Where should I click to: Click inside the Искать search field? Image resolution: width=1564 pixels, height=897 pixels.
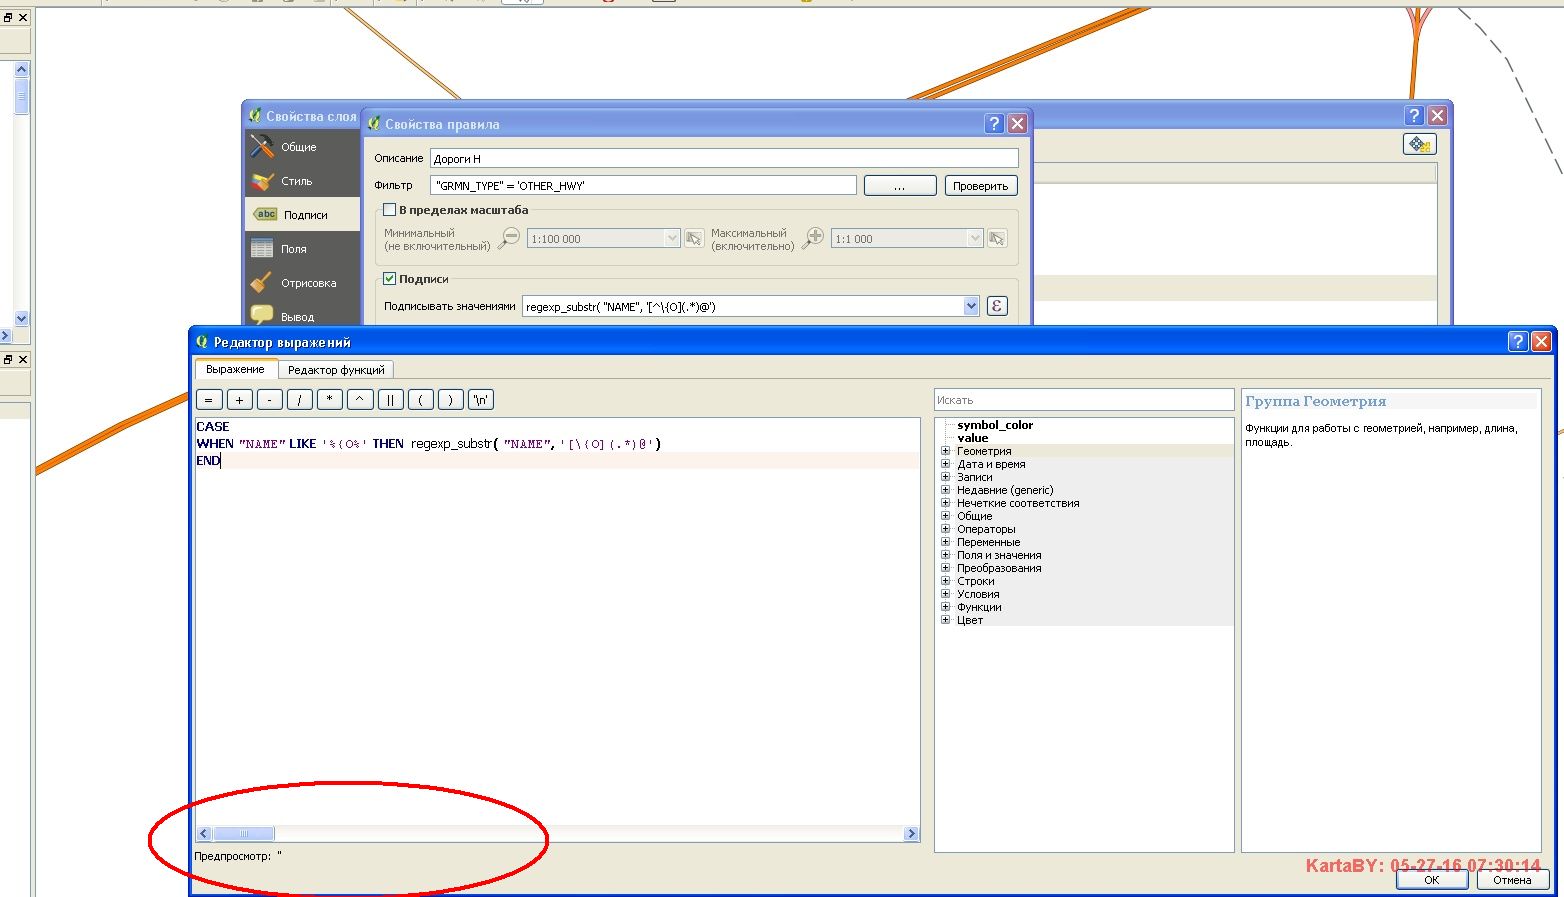(x=1083, y=399)
